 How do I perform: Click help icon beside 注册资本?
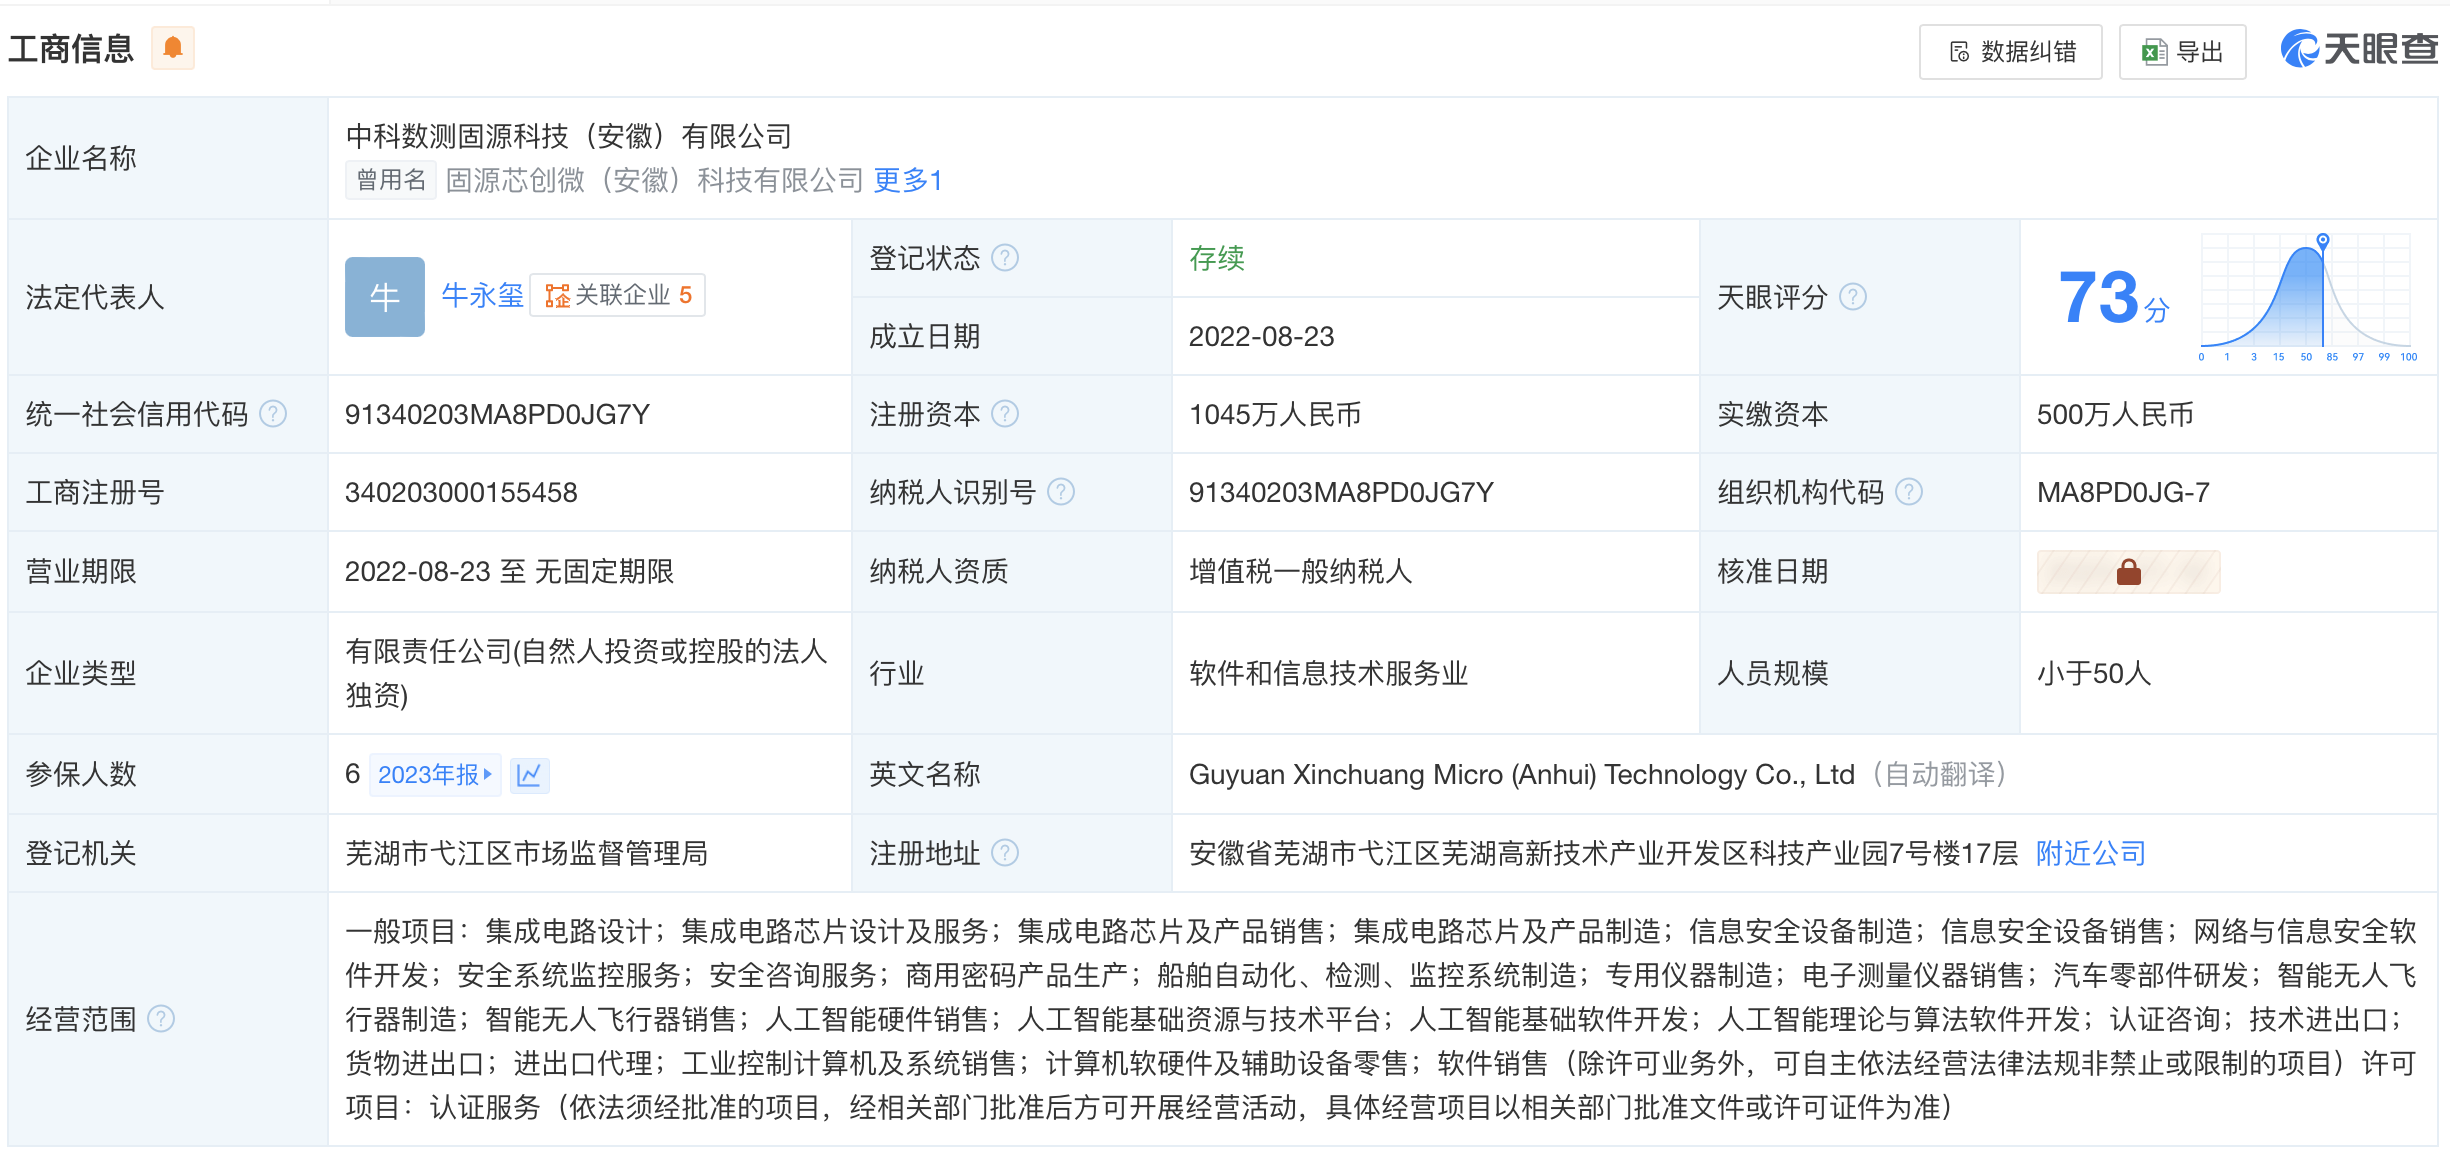click(x=1005, y=414)
